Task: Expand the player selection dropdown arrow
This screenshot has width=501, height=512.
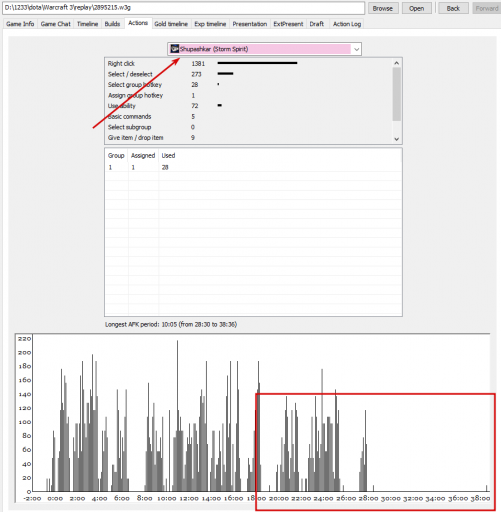Action: 356,49
